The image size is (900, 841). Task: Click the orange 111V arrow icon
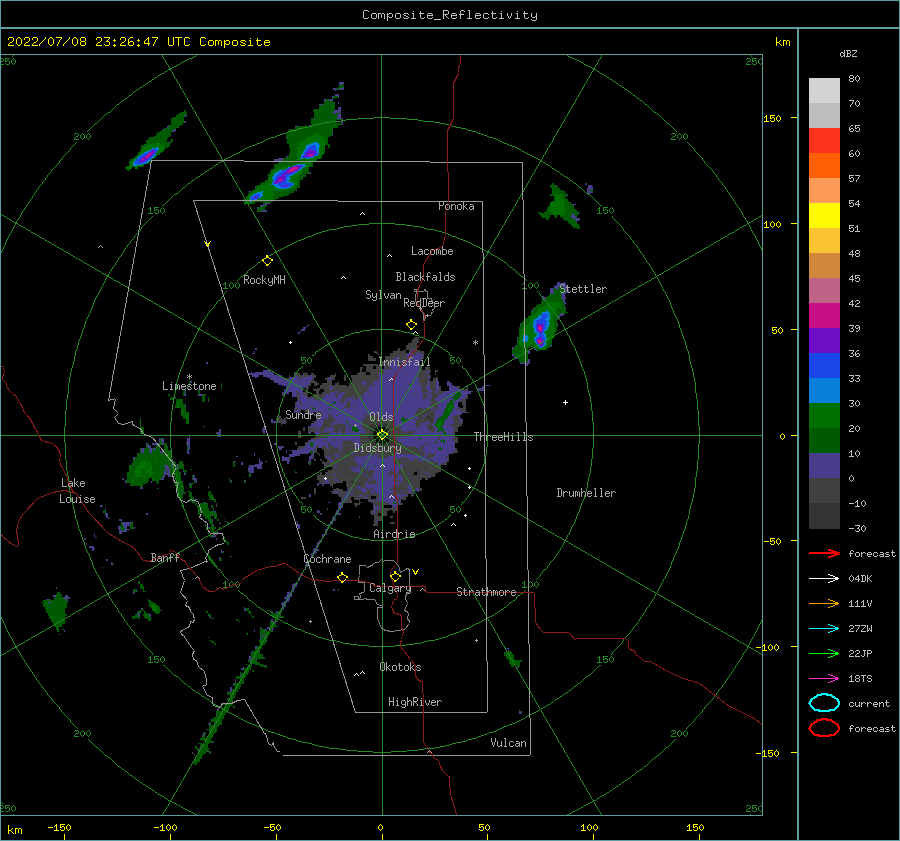[x=824, y=603]
